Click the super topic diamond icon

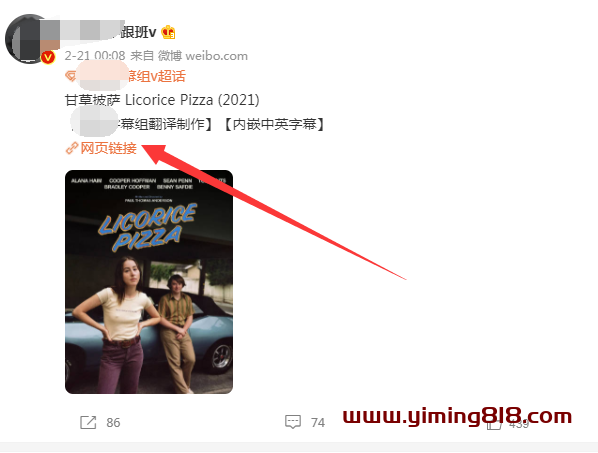71,76
